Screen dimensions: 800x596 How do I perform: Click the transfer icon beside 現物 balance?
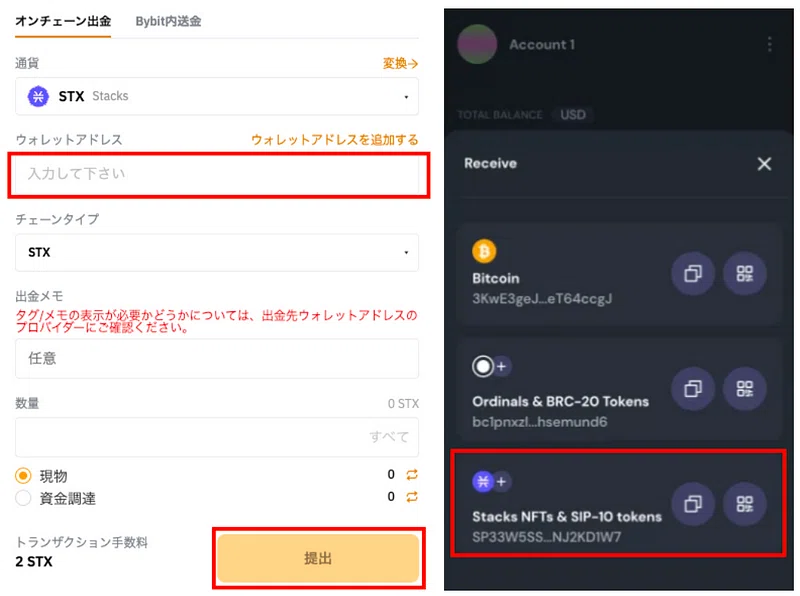point(412,475)
